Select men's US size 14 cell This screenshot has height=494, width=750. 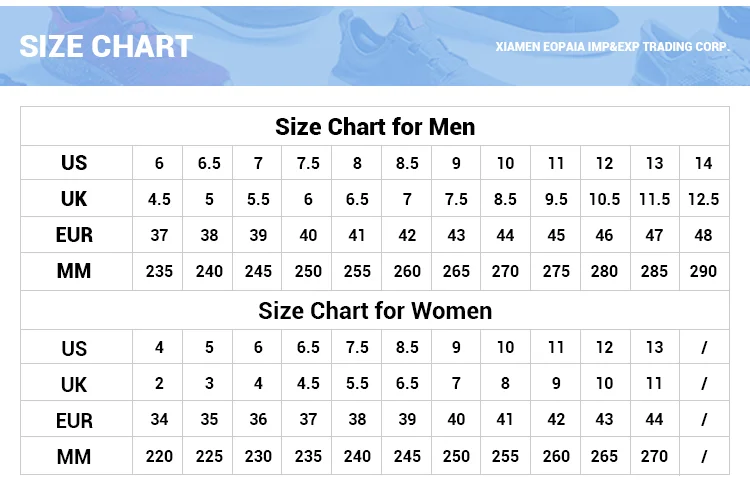[x=703, y=164]
